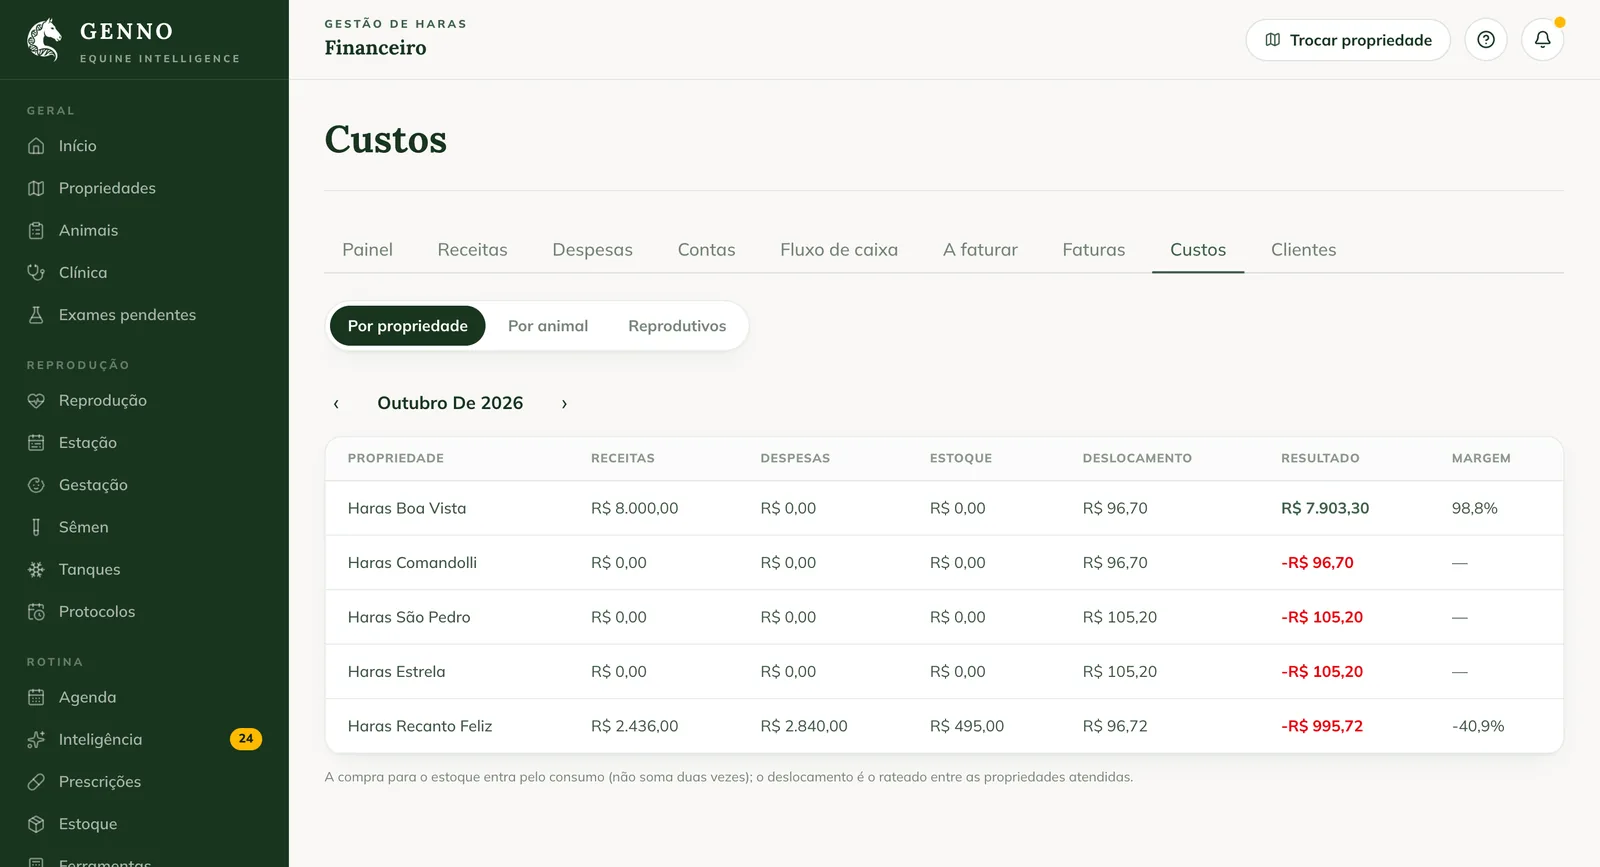Click the Inteligência sparkle icon
1600x867 pixels.
tap(36, 739)
